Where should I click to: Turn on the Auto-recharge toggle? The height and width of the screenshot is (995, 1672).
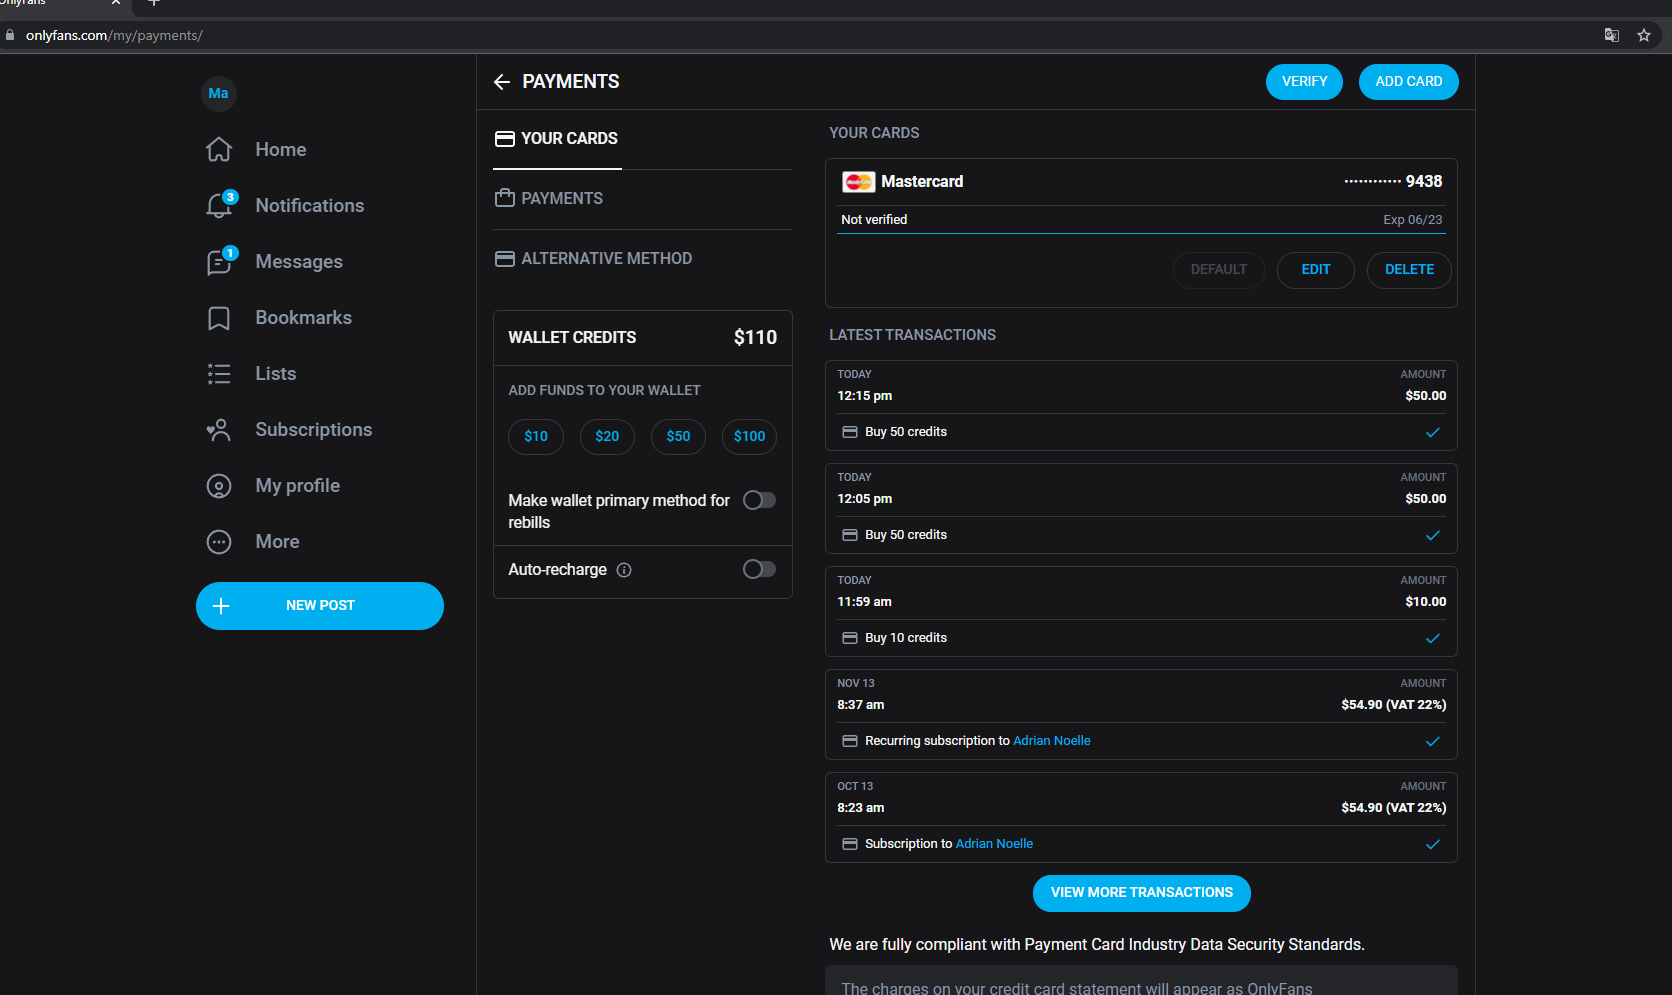point(759,569)
